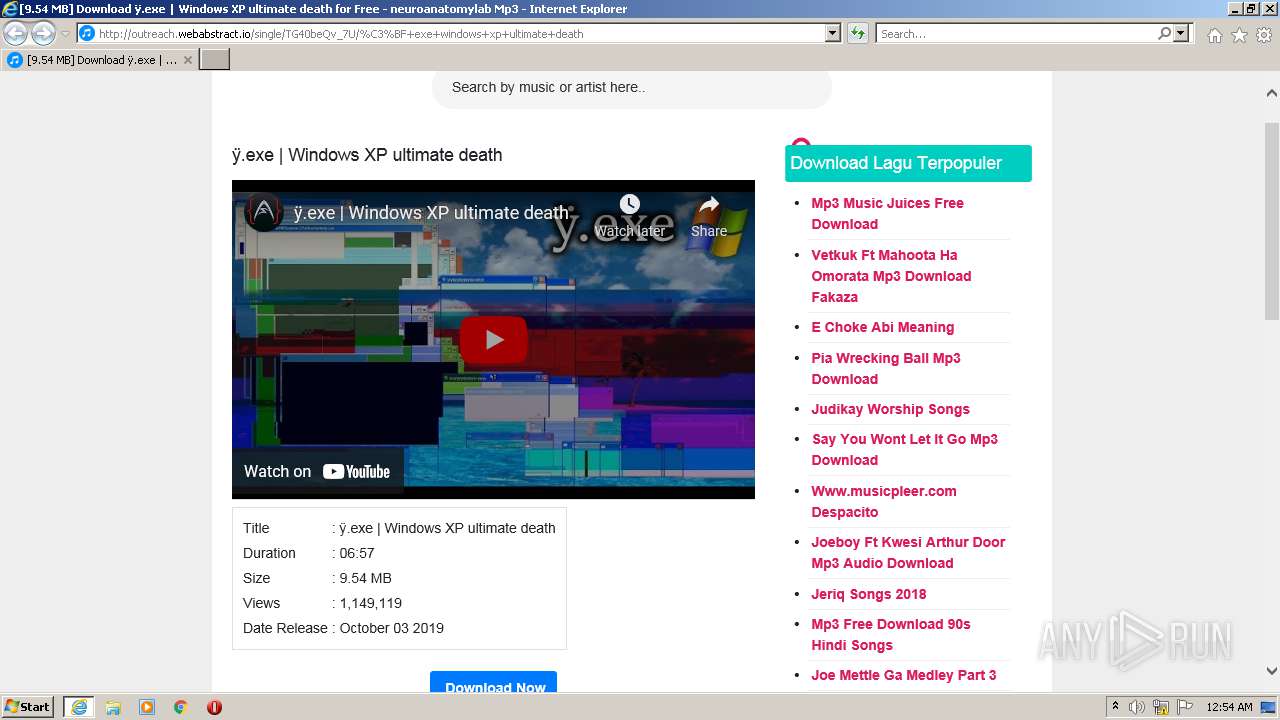Open 'Joeboy Ft Kwesi Arthur Door' link

point(908,552)
